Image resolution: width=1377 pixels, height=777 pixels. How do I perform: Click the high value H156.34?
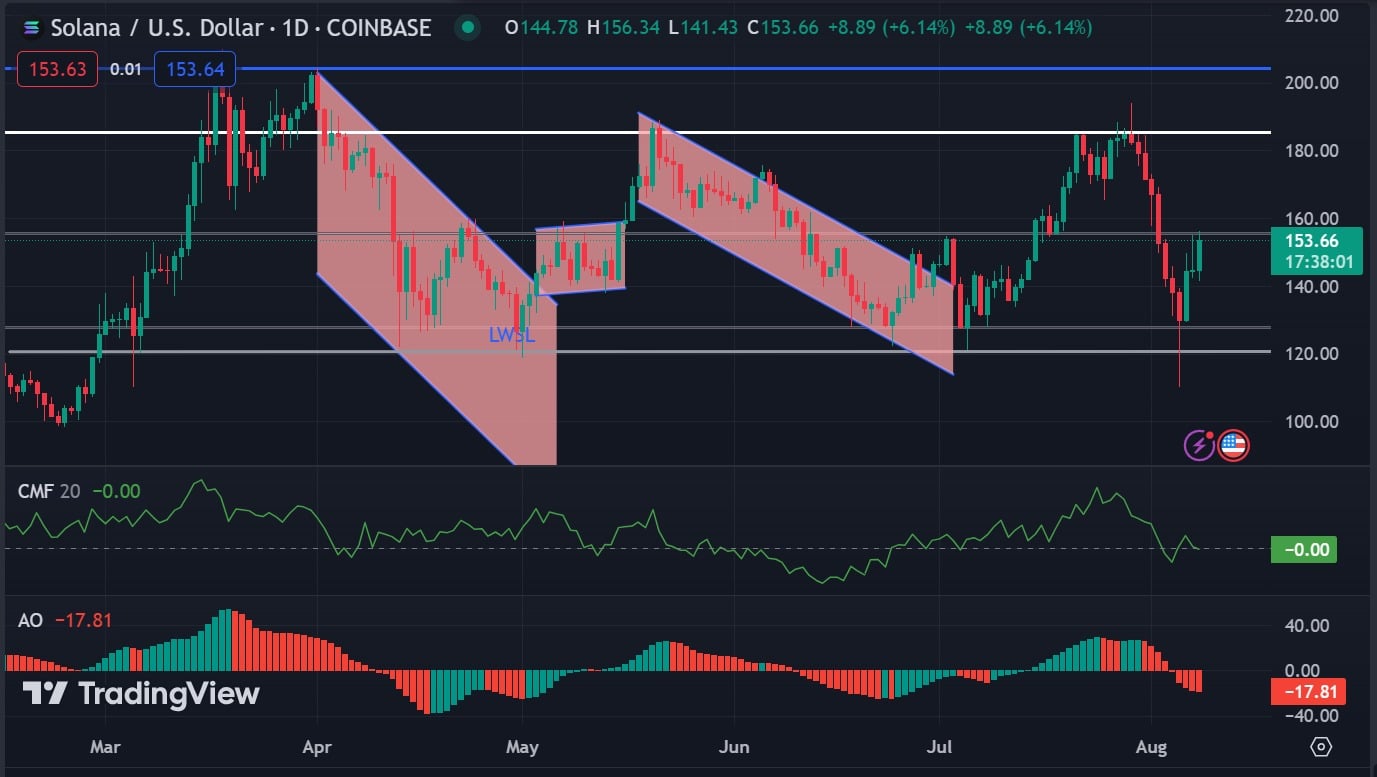(x=623, y=28)
